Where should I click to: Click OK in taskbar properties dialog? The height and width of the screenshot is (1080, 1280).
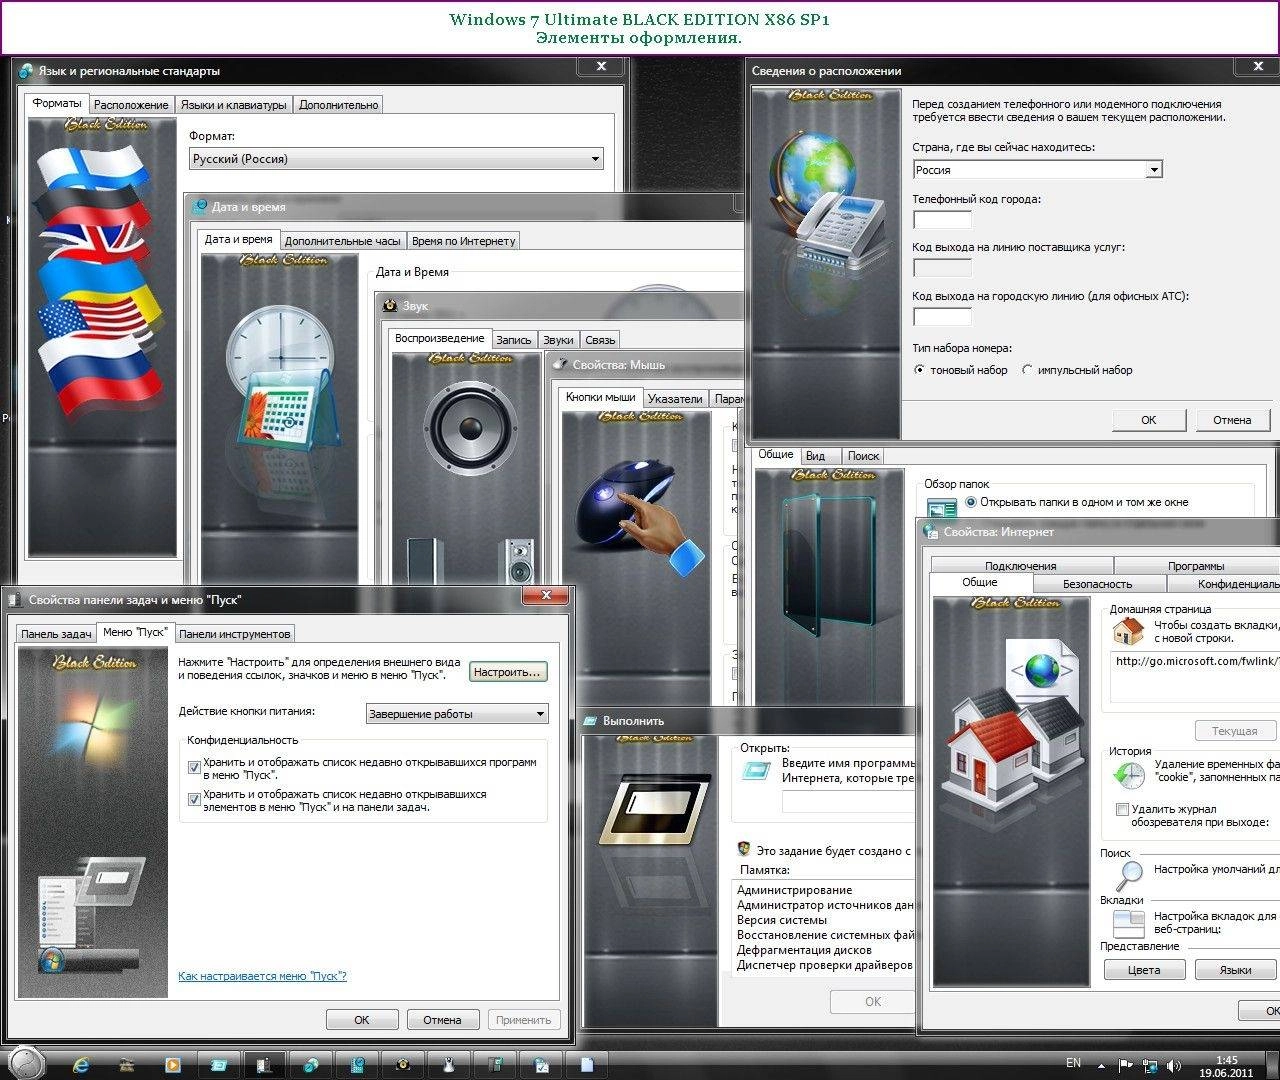(362, 1020)
